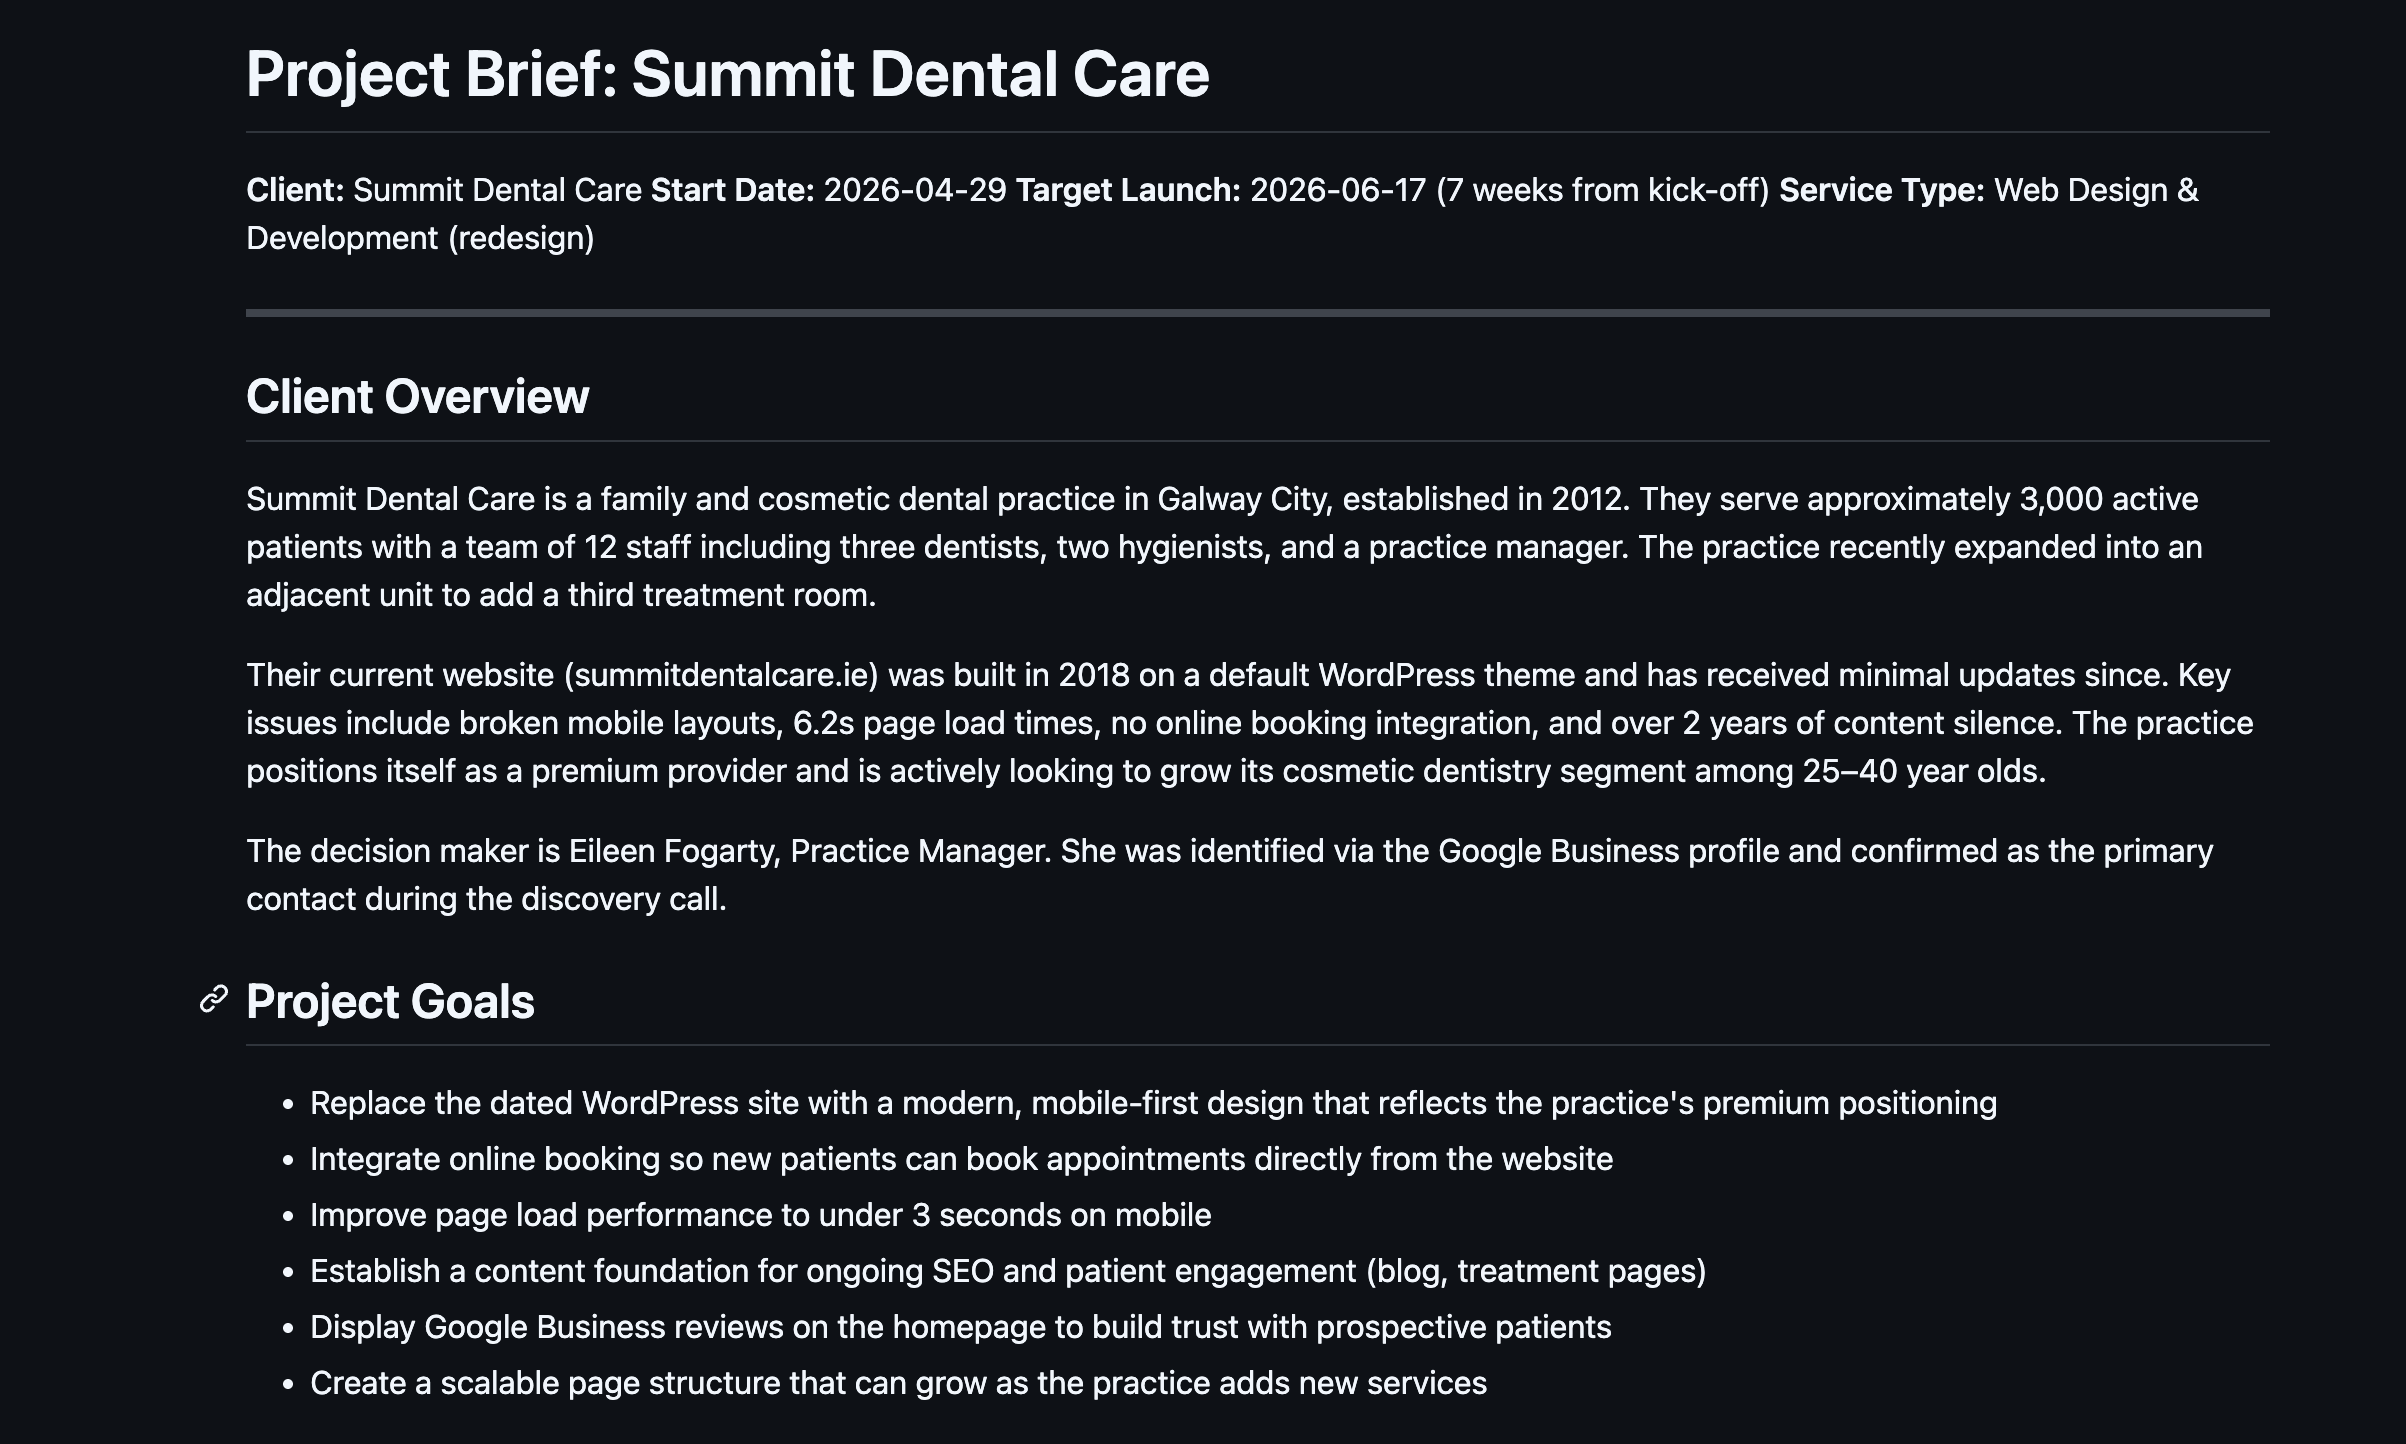The width and height of the screenshot is (2406, 1444).
Task: Click the bullet about replacing dated WordPress site
Action: [1152, 1103]
